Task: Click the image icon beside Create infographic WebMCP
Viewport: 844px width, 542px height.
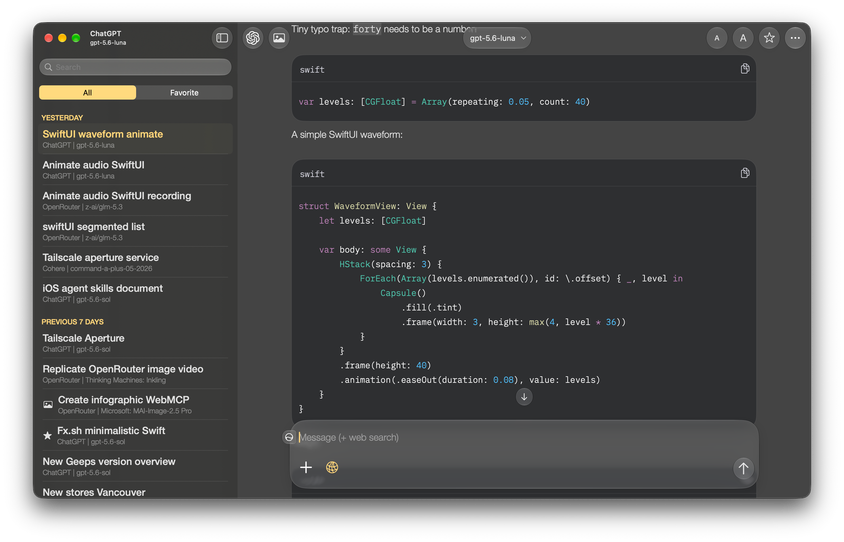Action: coord(48,404)
